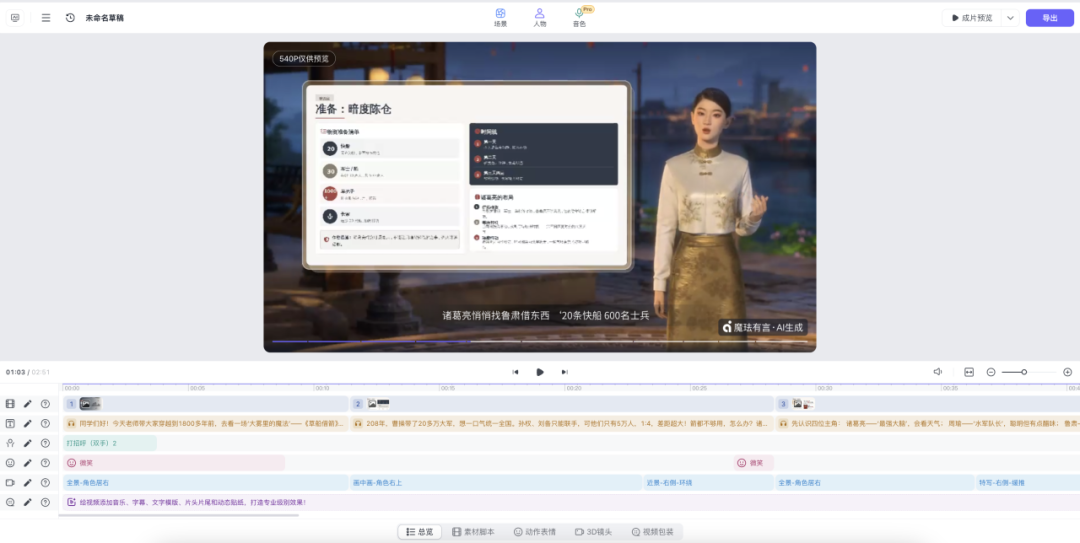Open version history clock icon
Image resolution: width=1080 pixels, height=543 pixels.
(70, 18)
